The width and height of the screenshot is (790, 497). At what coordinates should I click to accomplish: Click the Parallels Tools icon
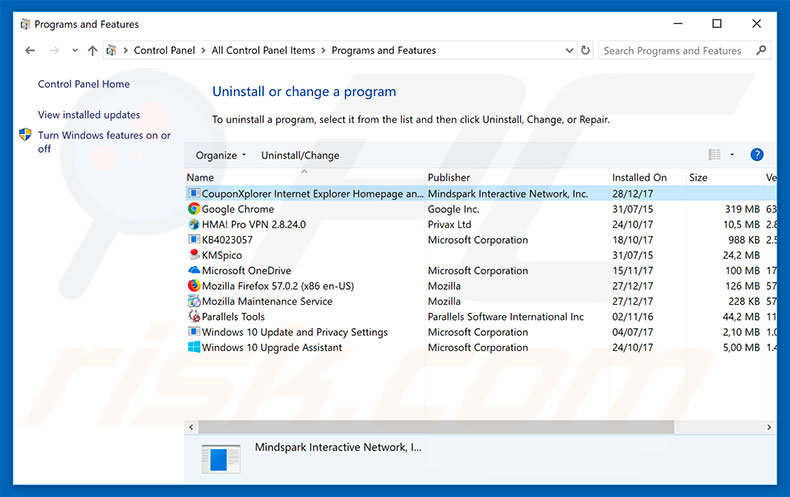(193, 317)
